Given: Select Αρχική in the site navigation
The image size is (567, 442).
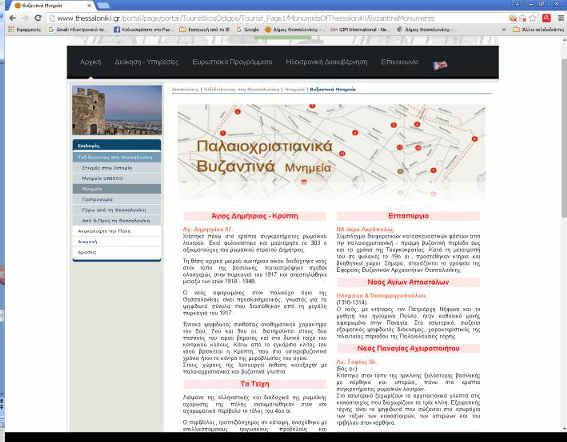Looking at the screenshot, I should coord(90,62).
